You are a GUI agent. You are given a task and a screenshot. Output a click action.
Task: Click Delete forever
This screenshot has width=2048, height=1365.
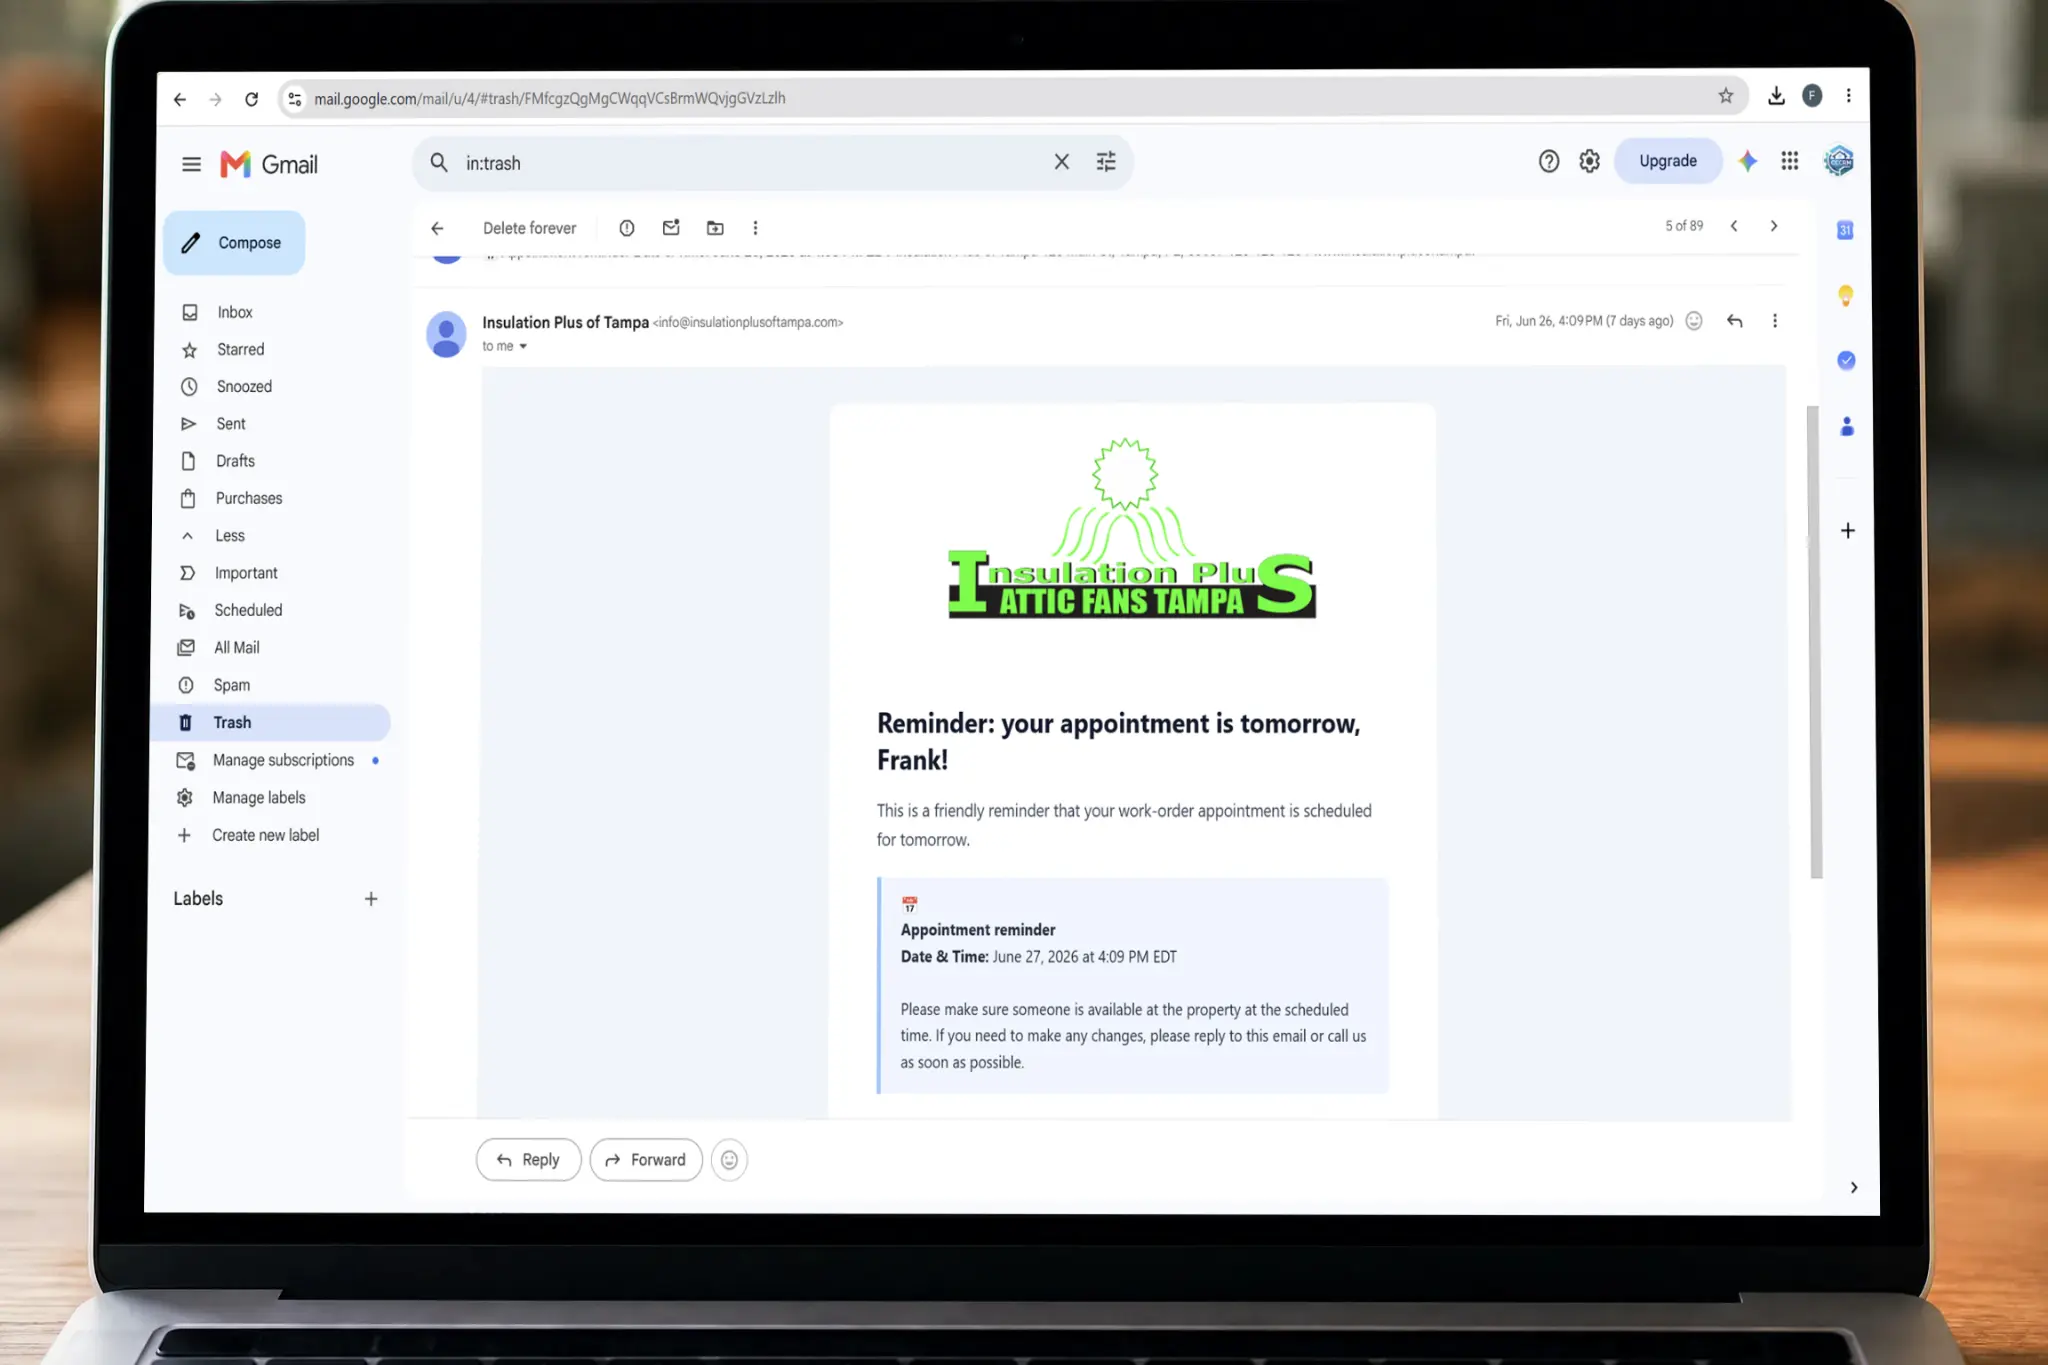529,228
